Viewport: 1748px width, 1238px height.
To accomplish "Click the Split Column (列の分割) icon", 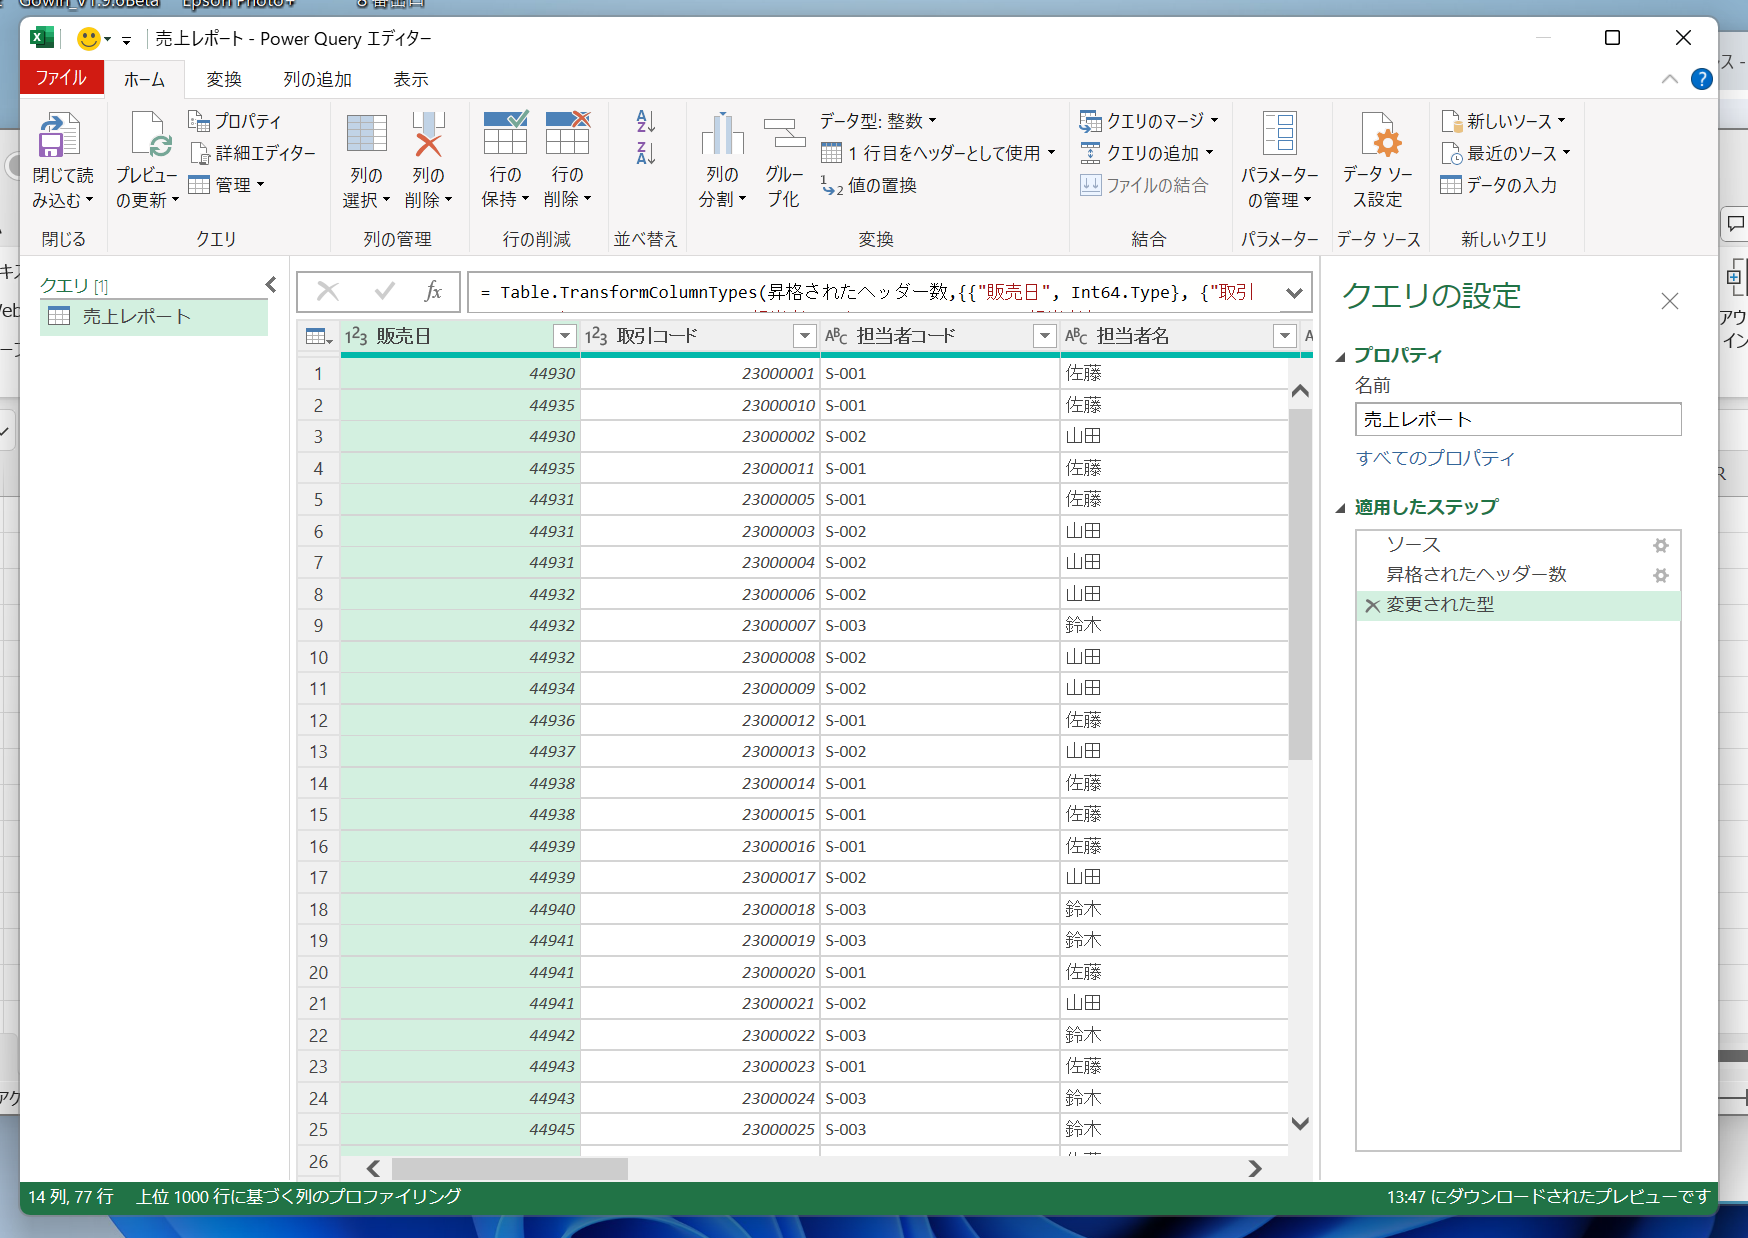I will click(722, 134).
